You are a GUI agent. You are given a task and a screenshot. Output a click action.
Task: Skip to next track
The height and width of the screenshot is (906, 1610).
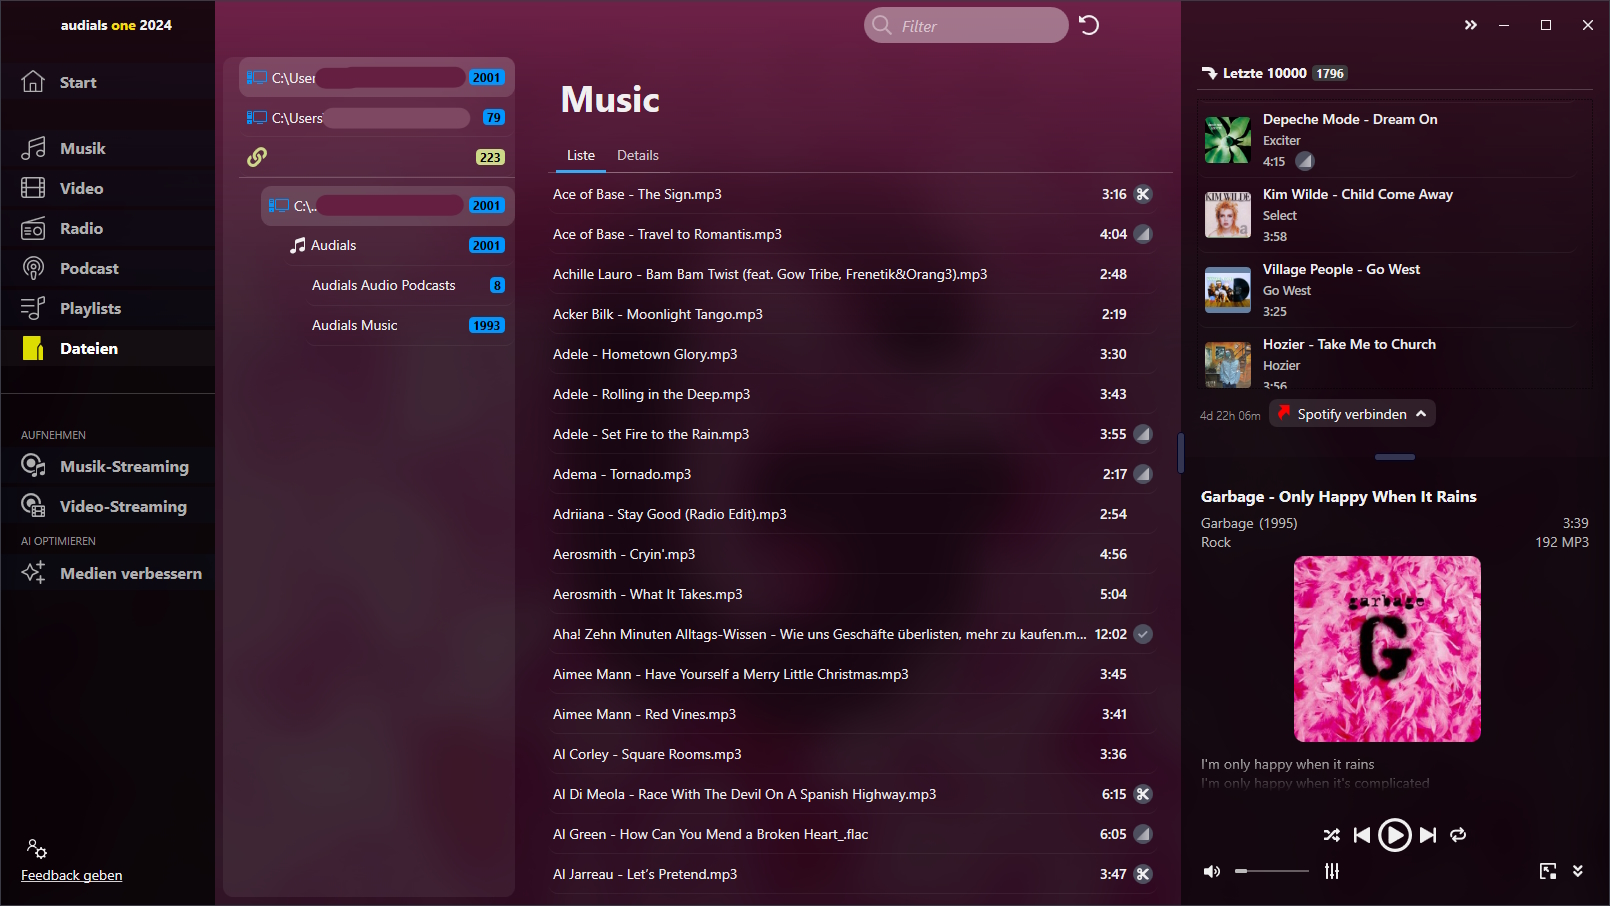(x=1428, y=835)
